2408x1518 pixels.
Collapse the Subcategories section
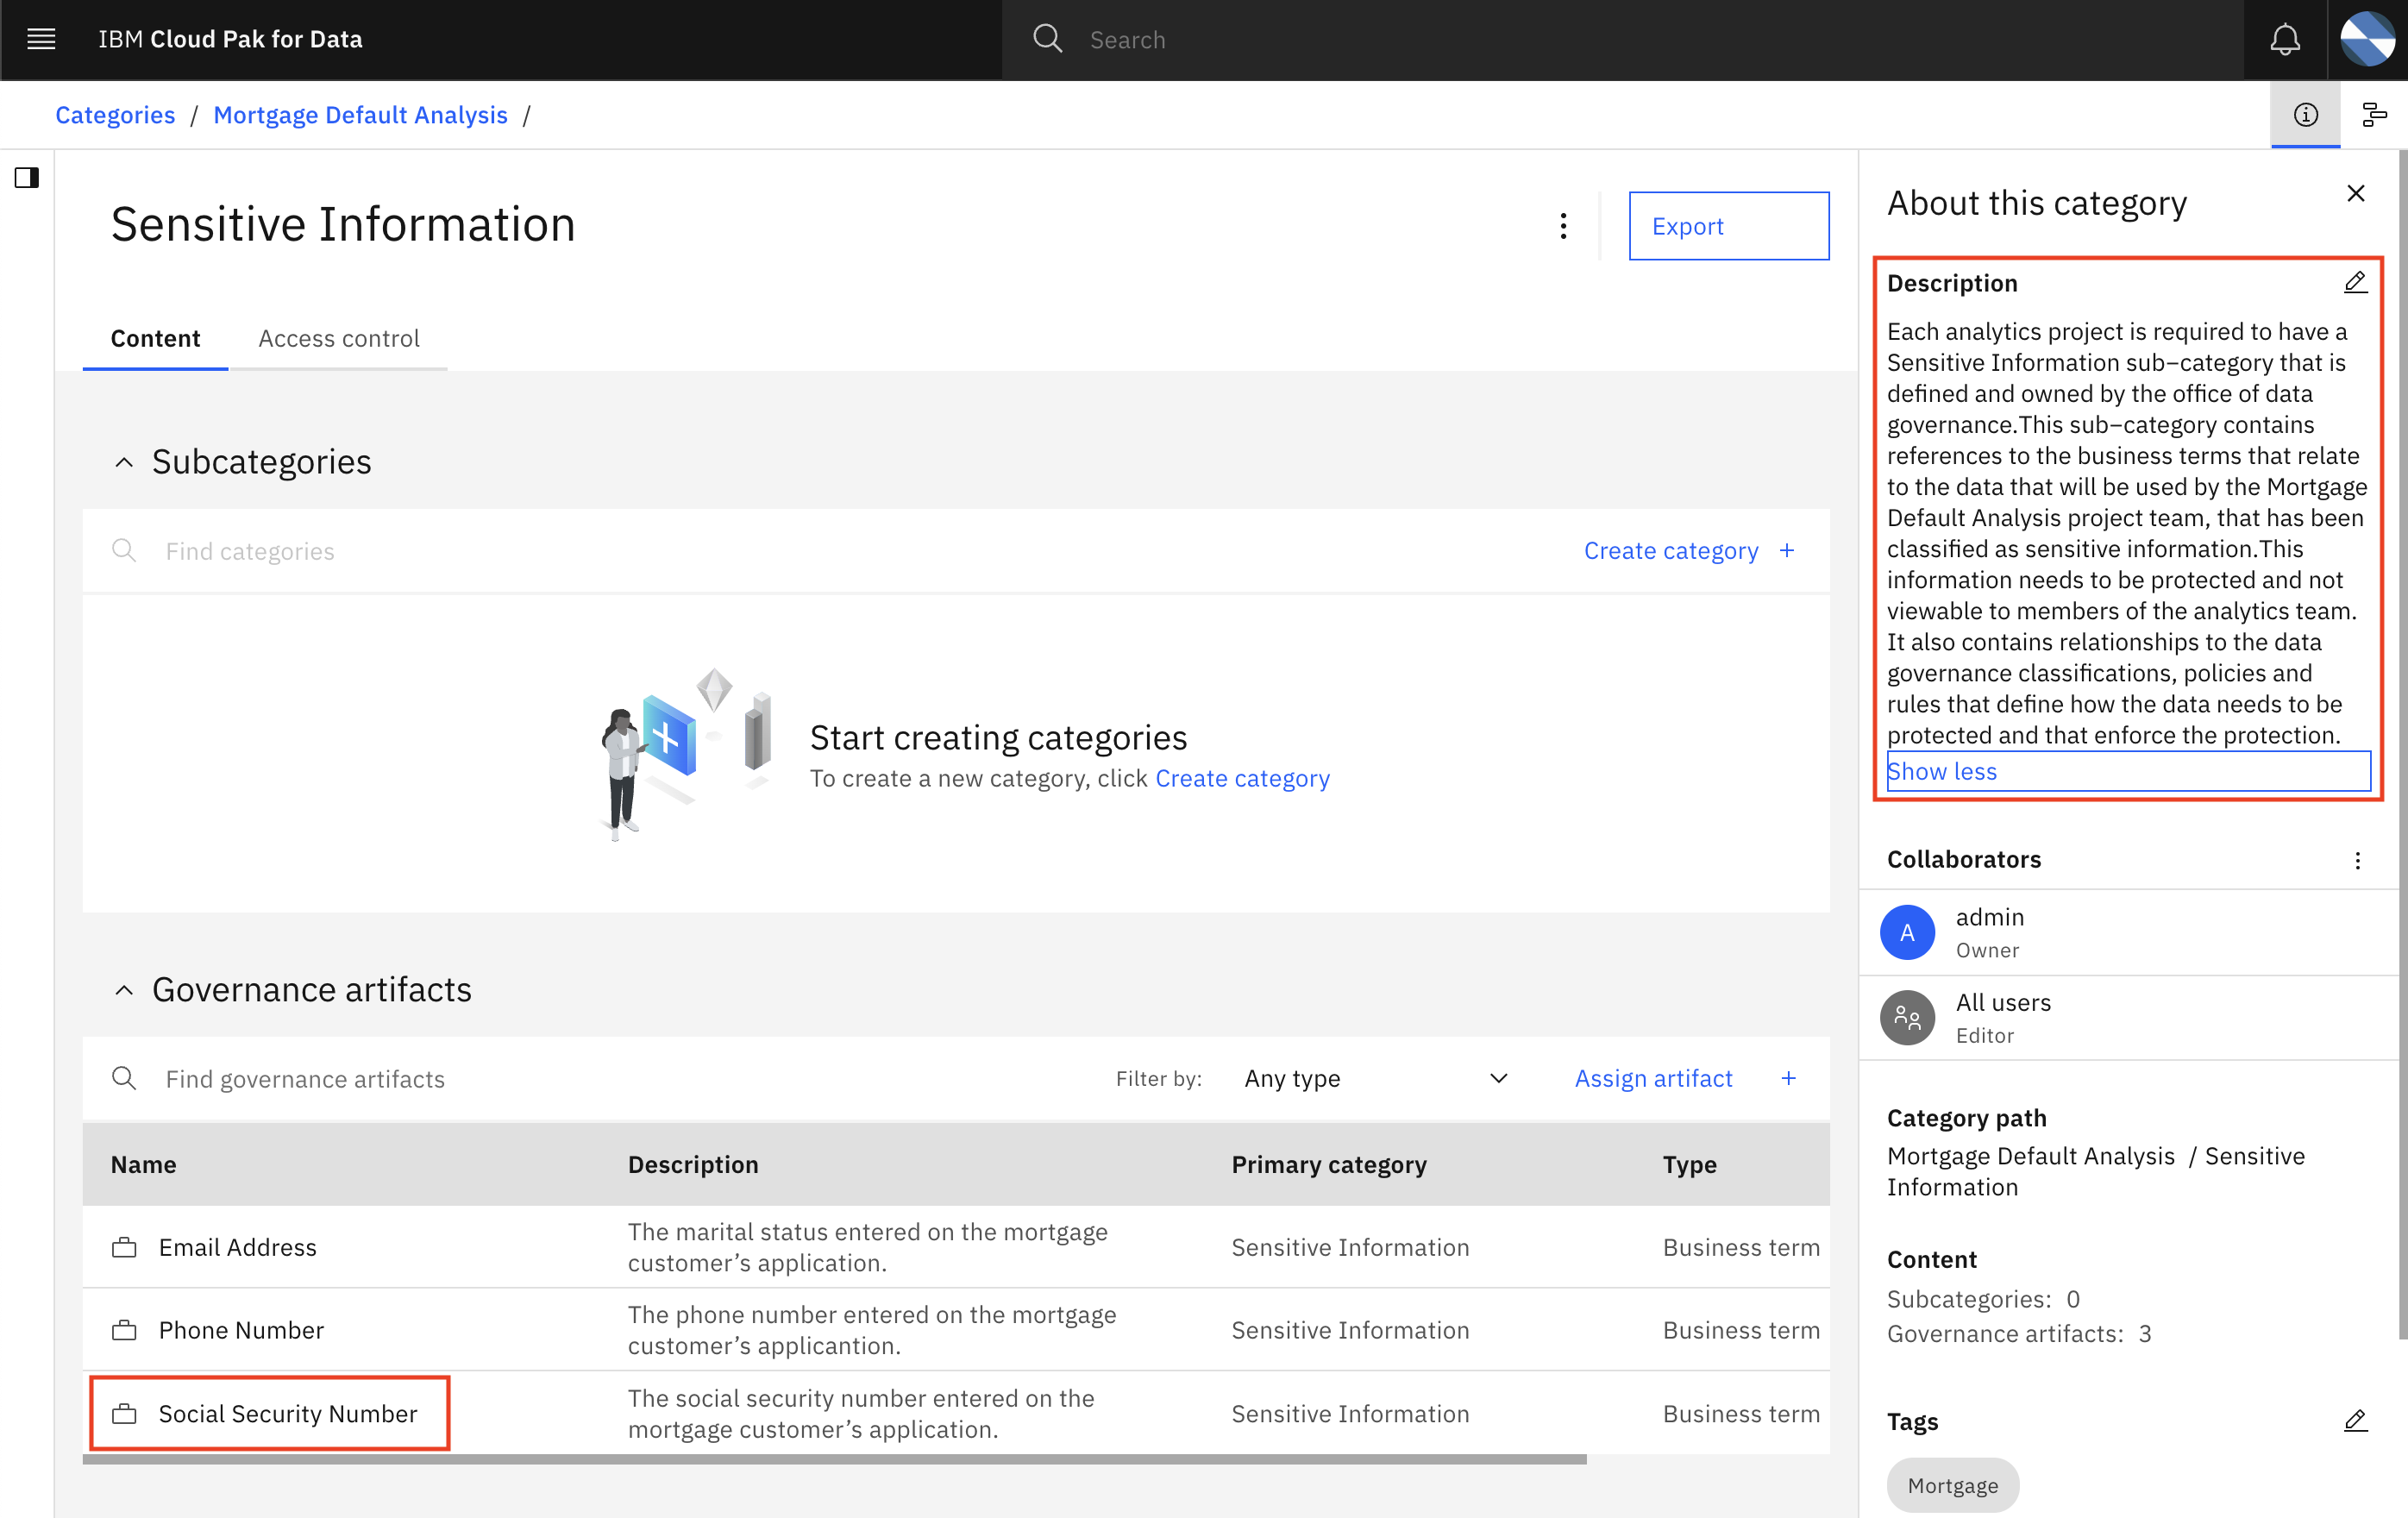(124, 462)
